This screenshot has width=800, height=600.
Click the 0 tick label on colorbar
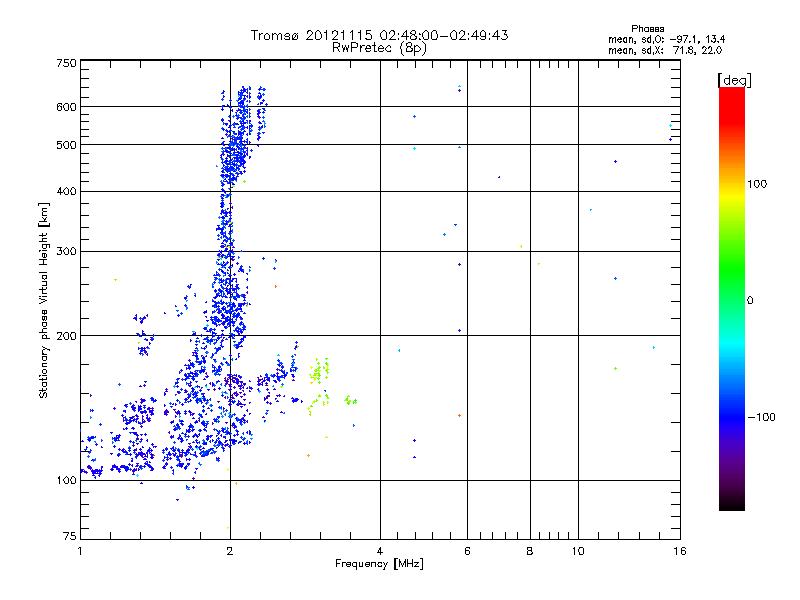click(x=751, y=300)
